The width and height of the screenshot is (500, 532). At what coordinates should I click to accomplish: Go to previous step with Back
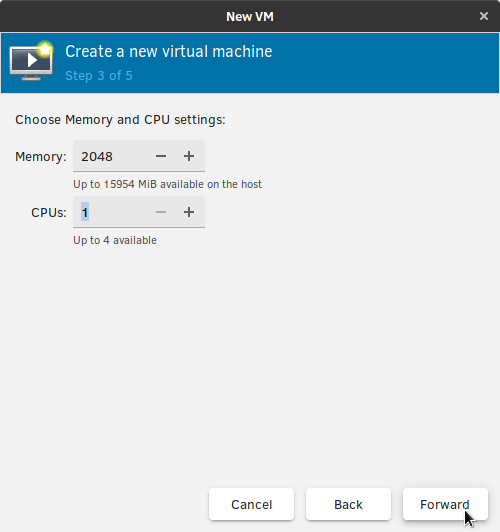[x=348, y=504]
